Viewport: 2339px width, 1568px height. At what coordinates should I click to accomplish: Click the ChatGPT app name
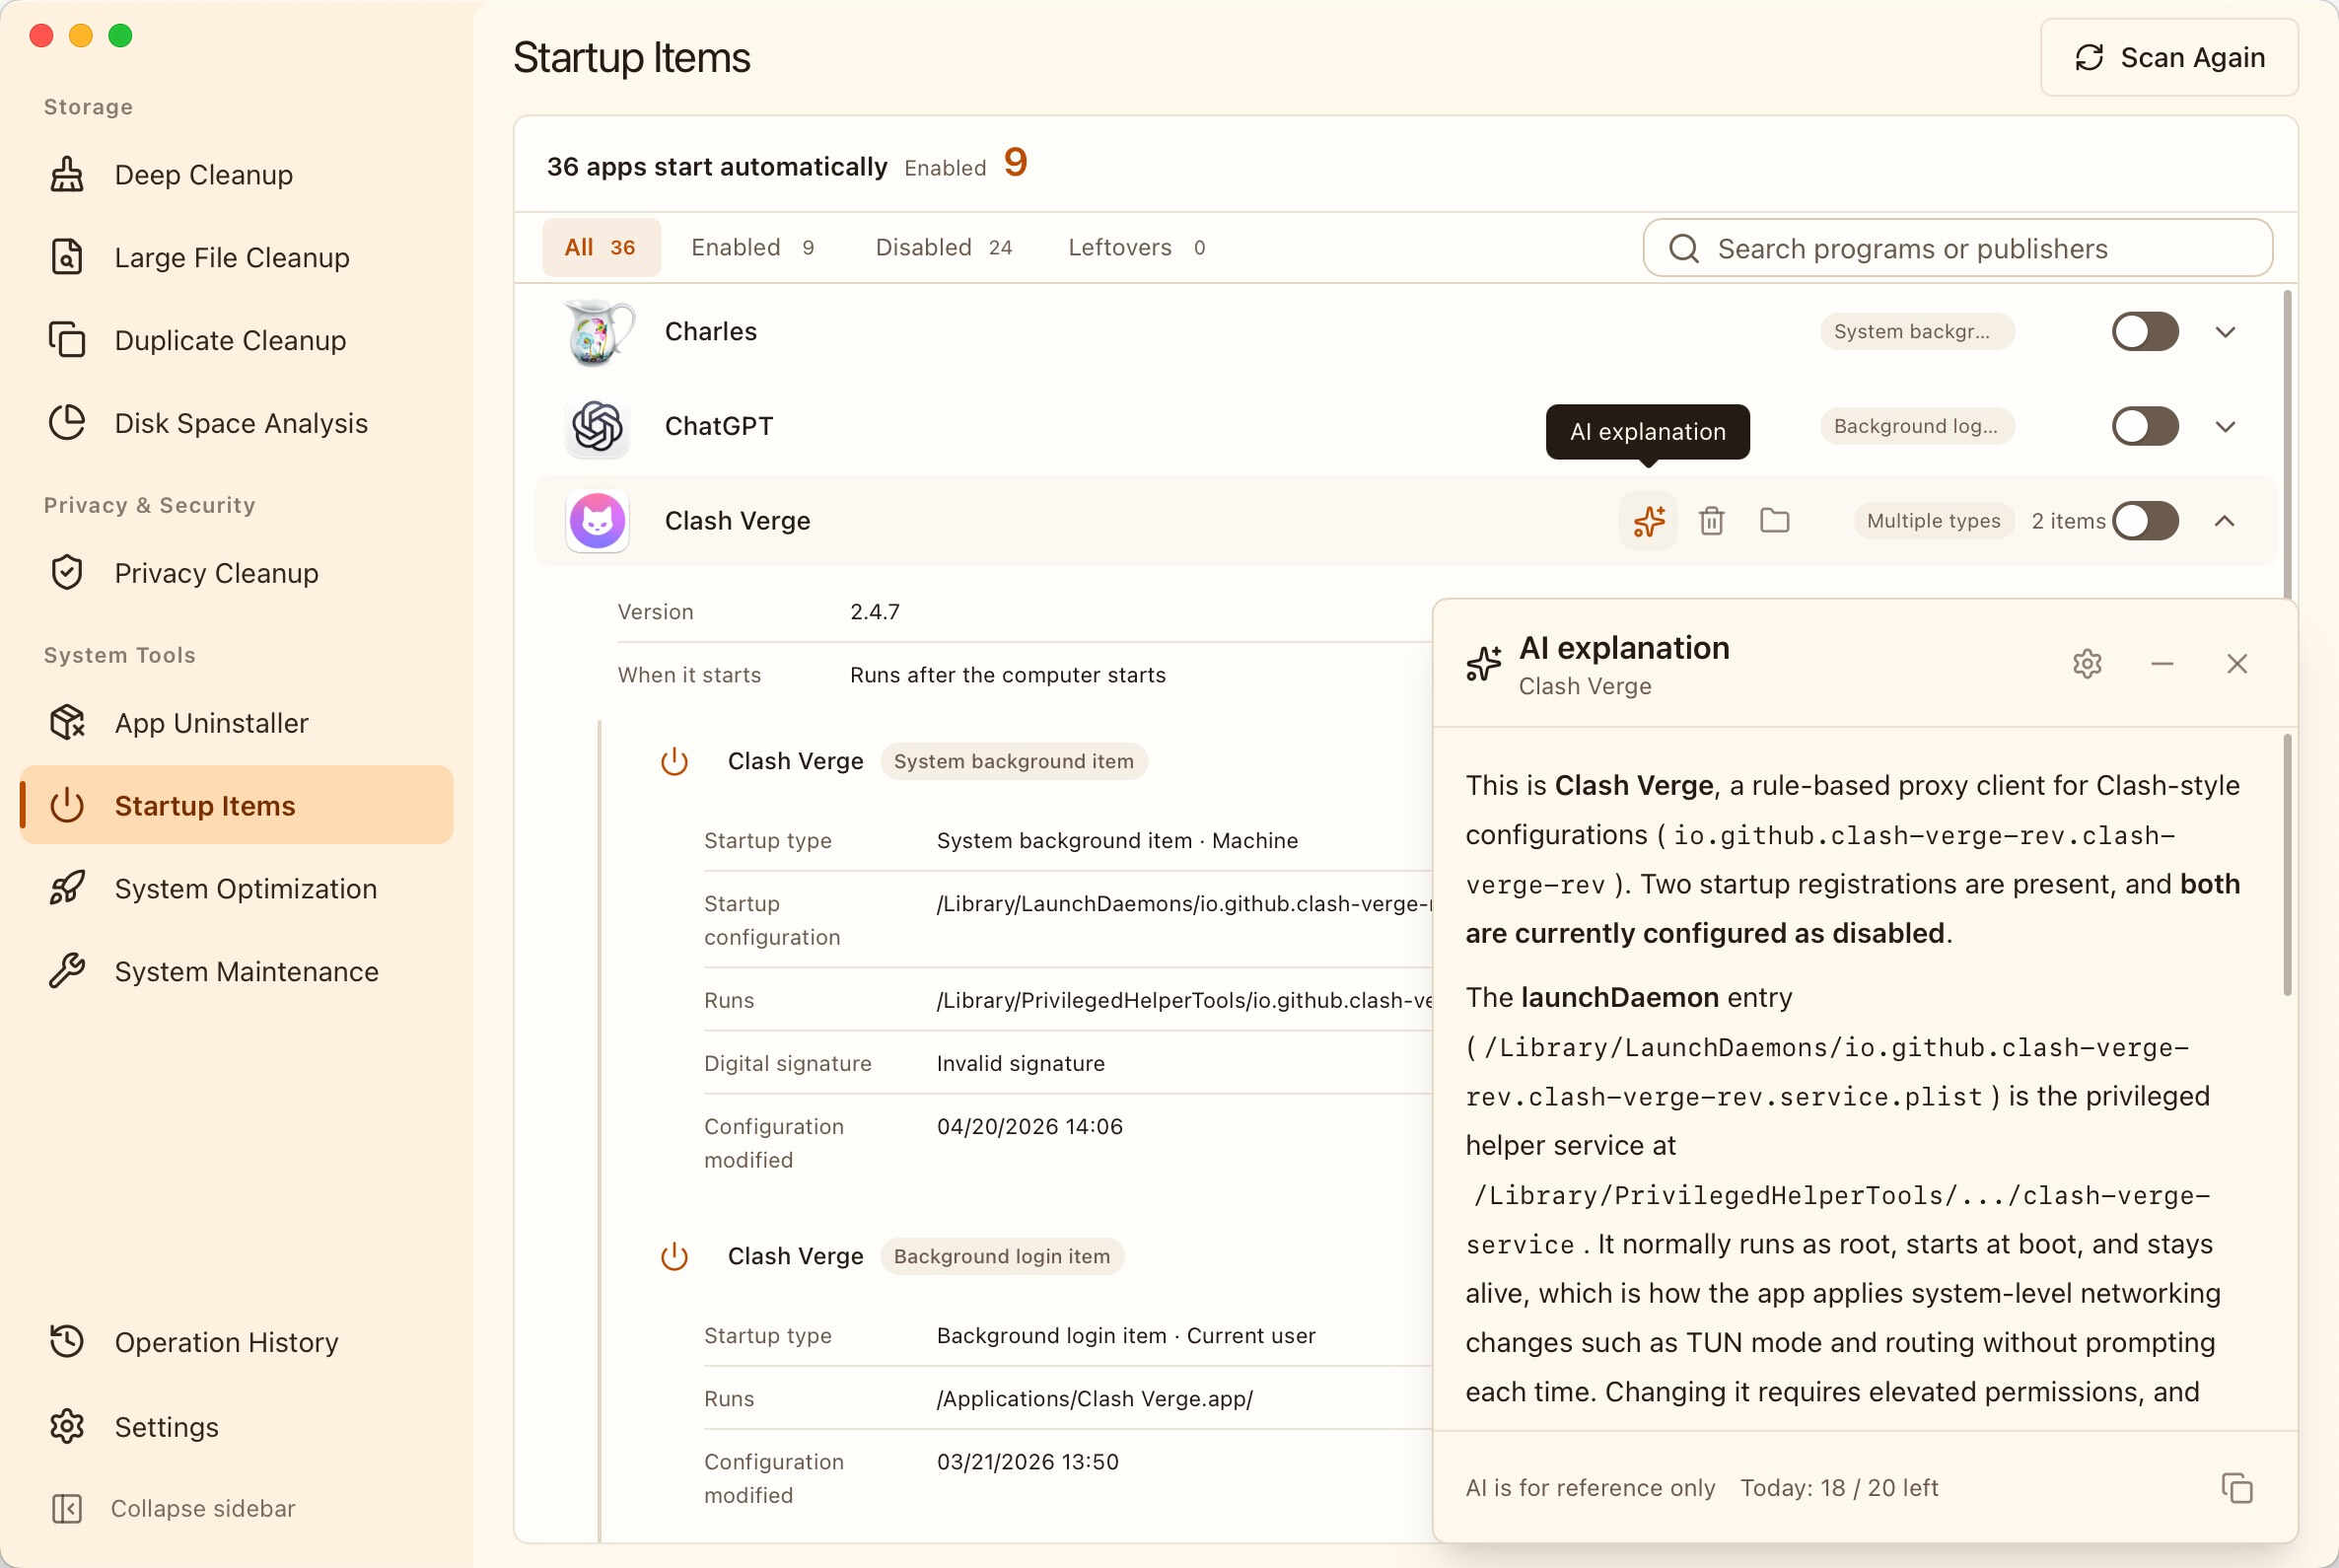(718, 427)
